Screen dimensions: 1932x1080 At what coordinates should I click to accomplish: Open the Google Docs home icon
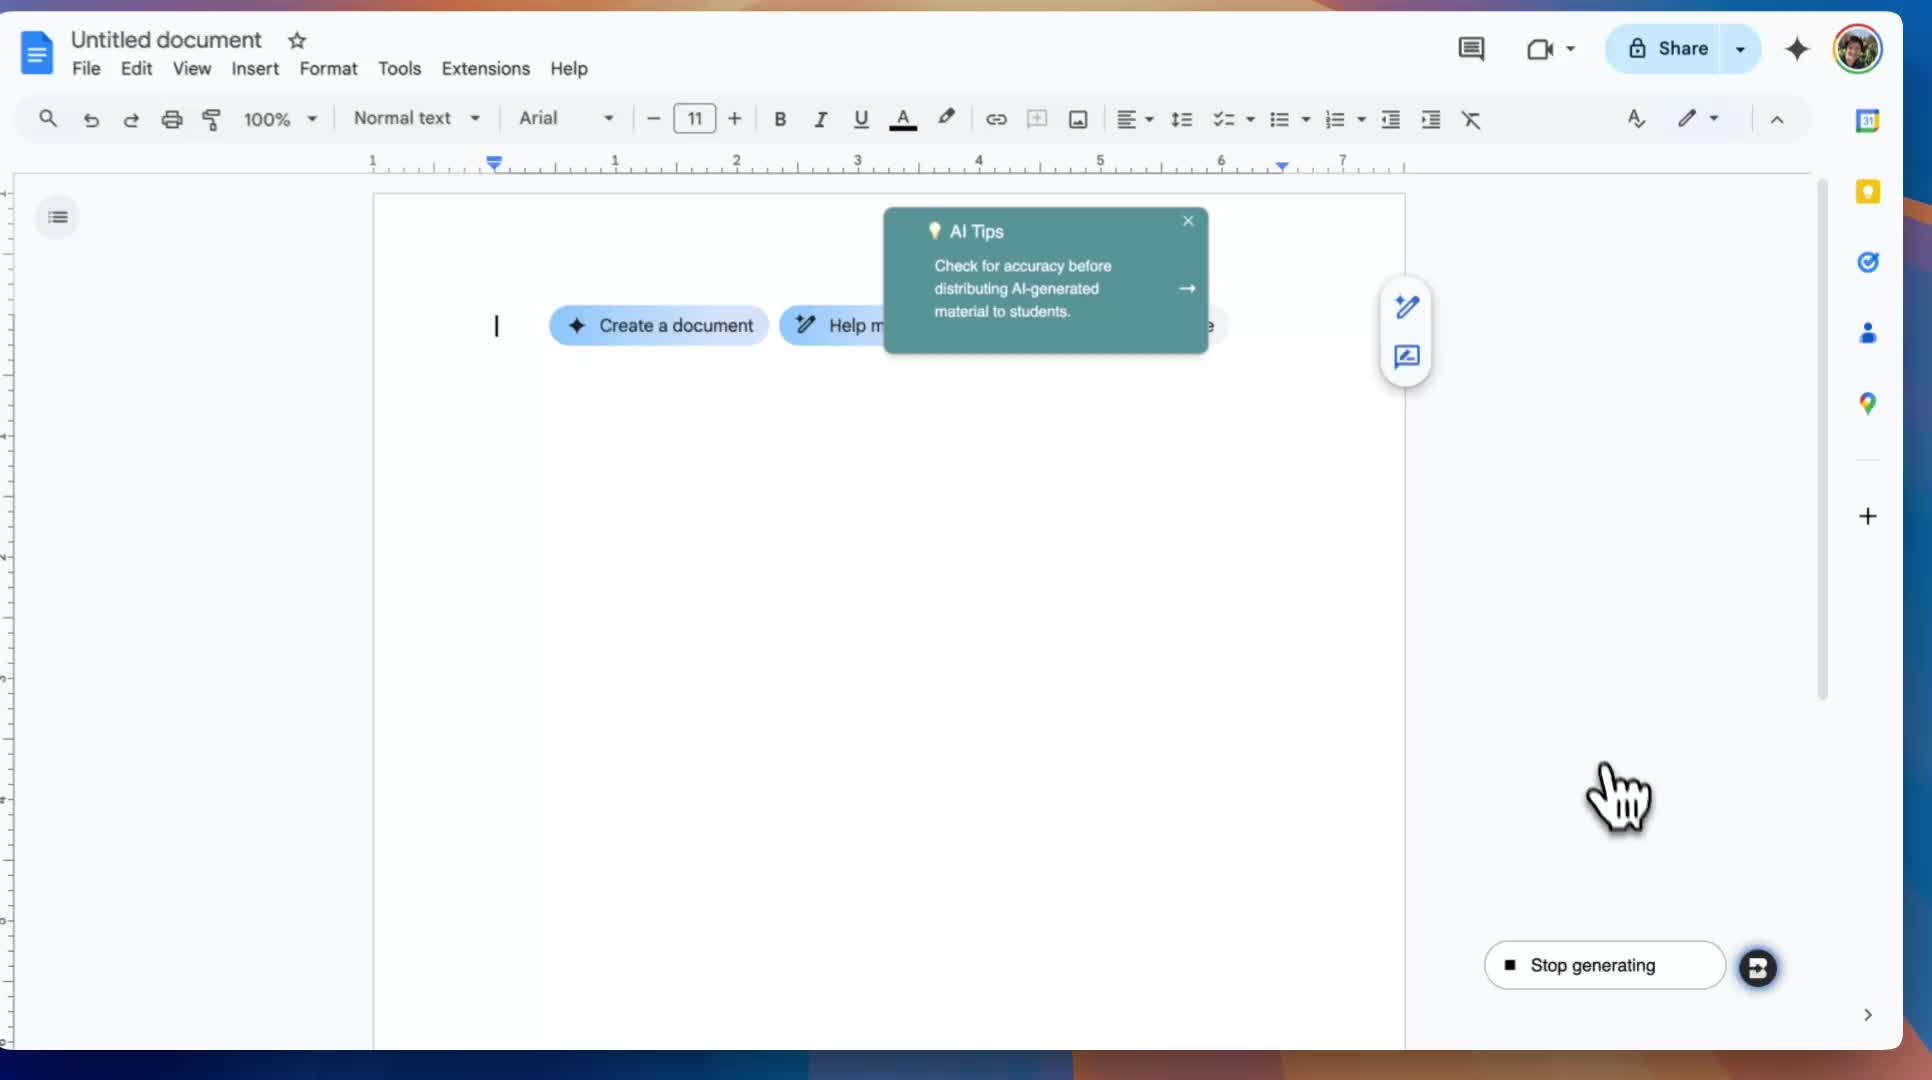click(x=37, y=52)
